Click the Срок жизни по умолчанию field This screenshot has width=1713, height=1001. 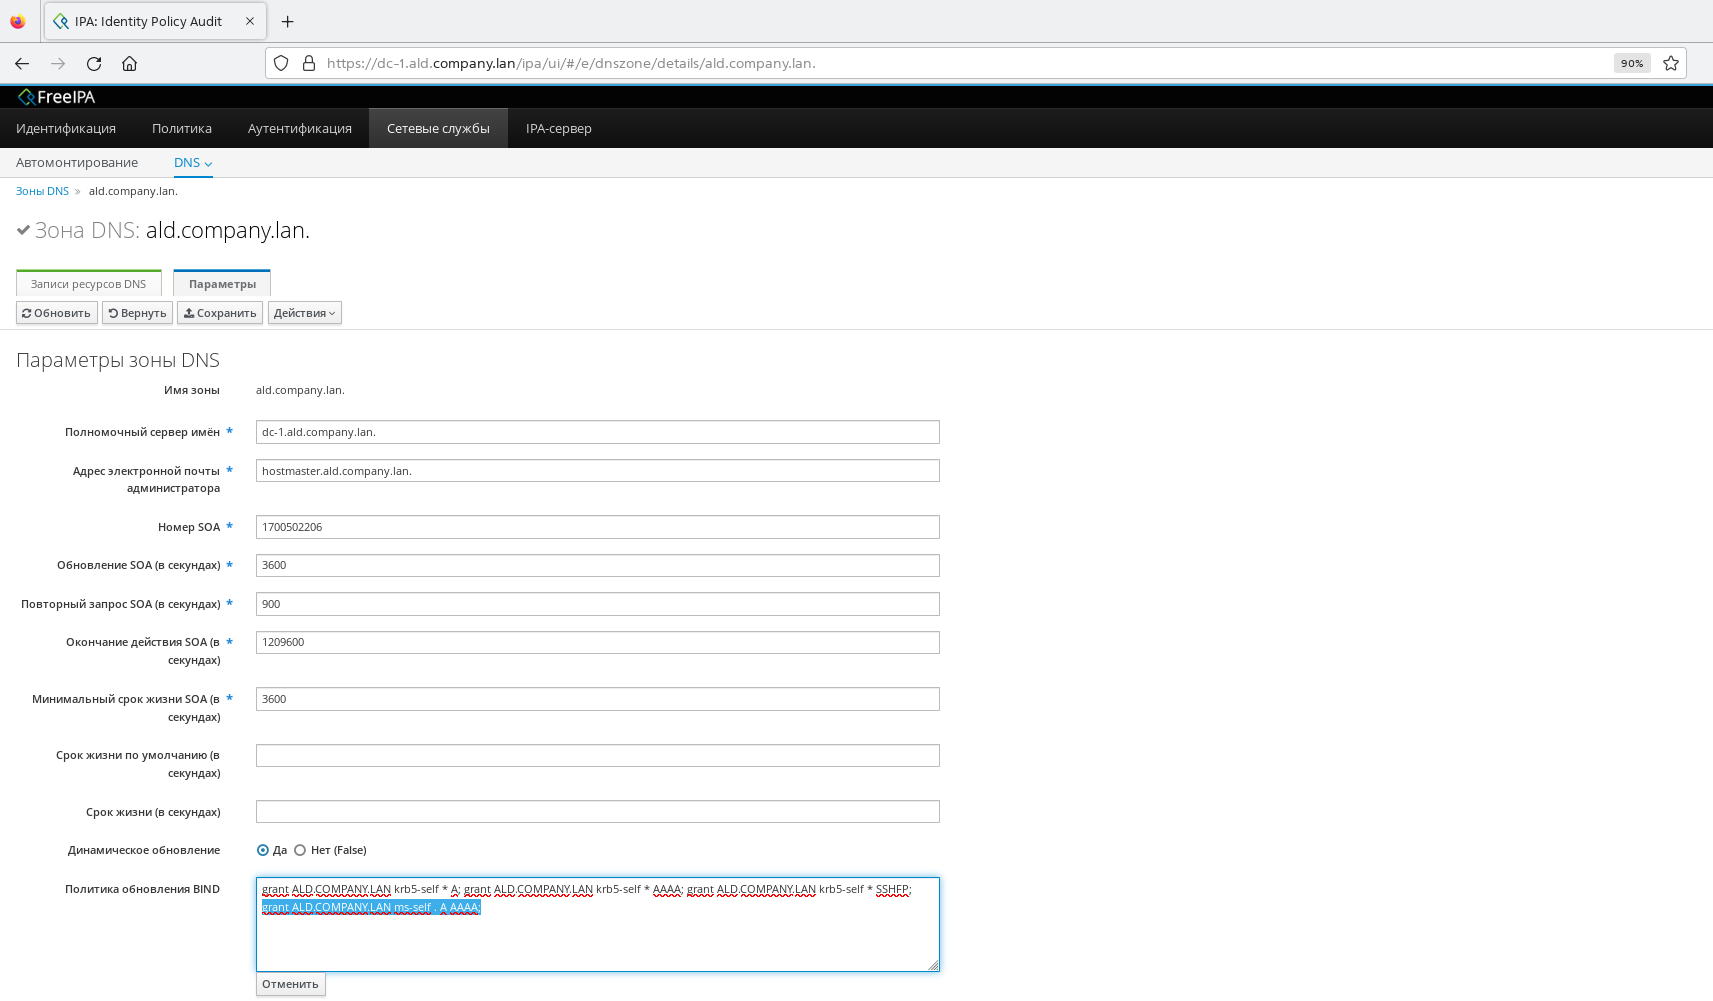tap(598, 755)
